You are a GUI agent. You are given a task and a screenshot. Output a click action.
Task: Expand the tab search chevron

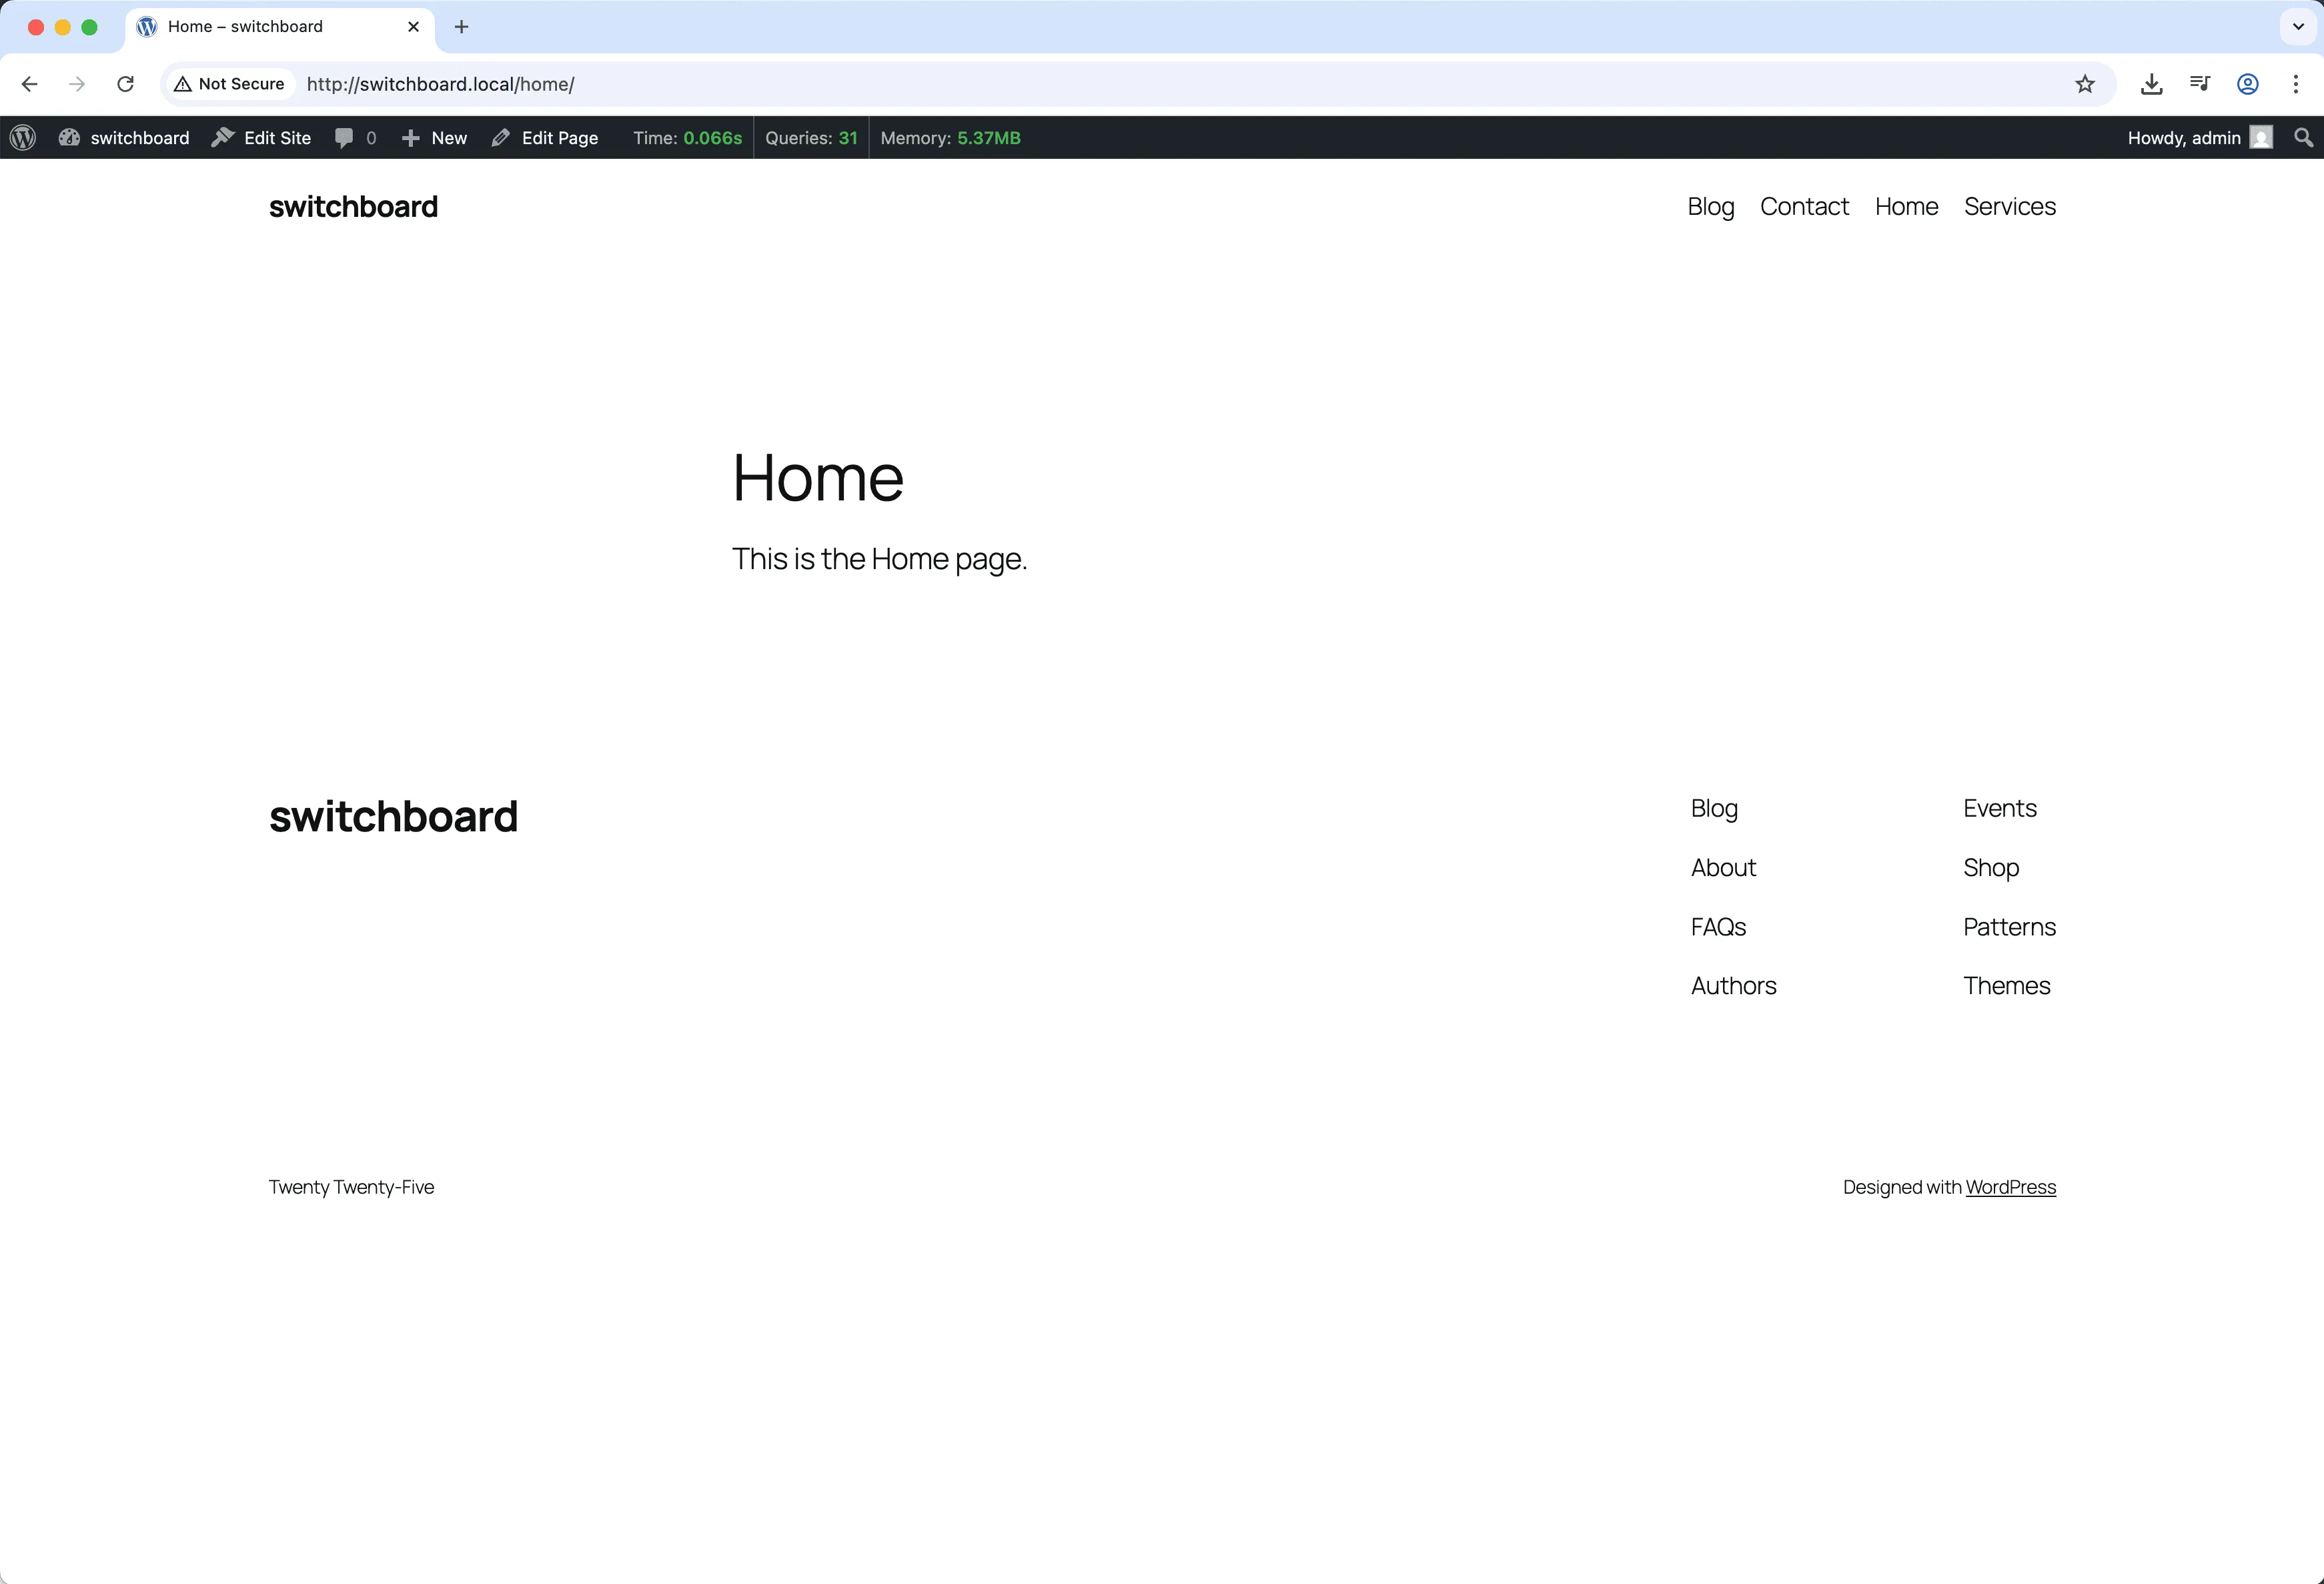click(2298, 27)
